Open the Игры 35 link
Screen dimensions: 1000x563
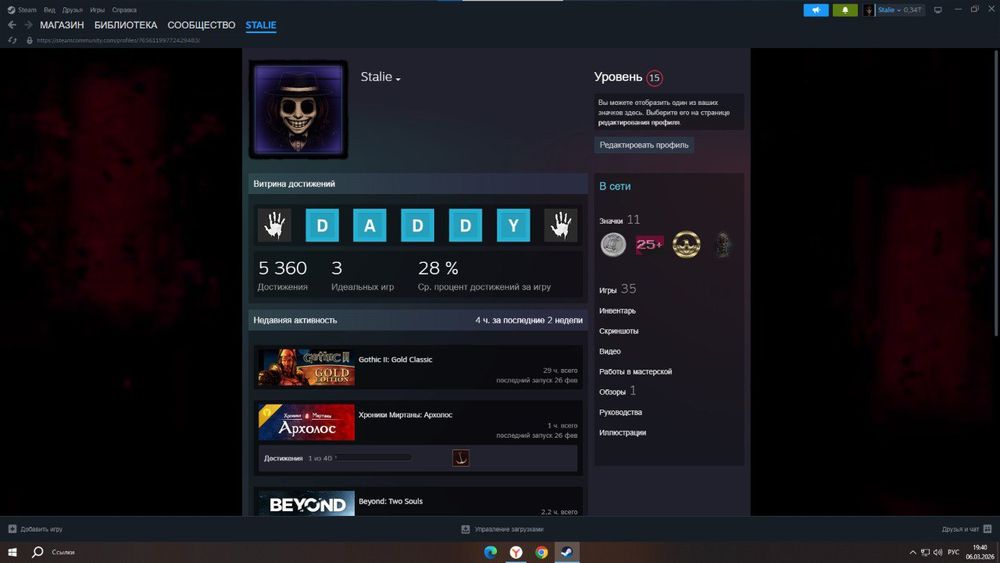point(617,289)
